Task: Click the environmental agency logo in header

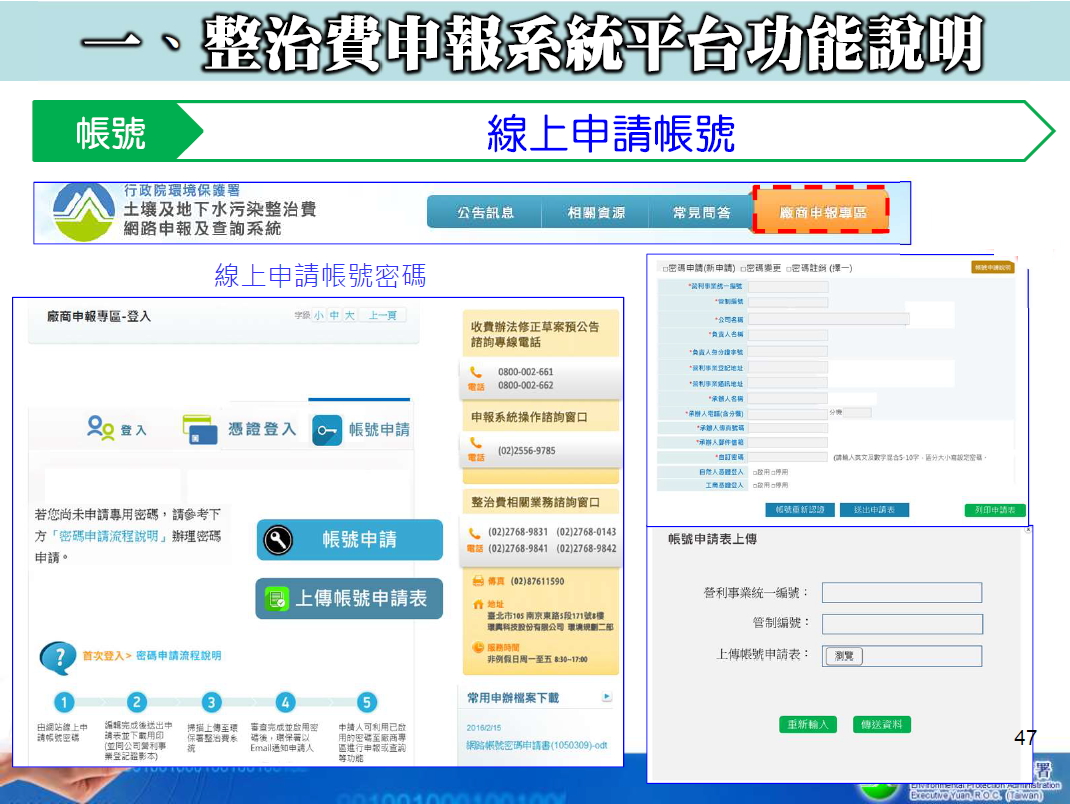Action: pyautogui.click(x=83, y=212)
